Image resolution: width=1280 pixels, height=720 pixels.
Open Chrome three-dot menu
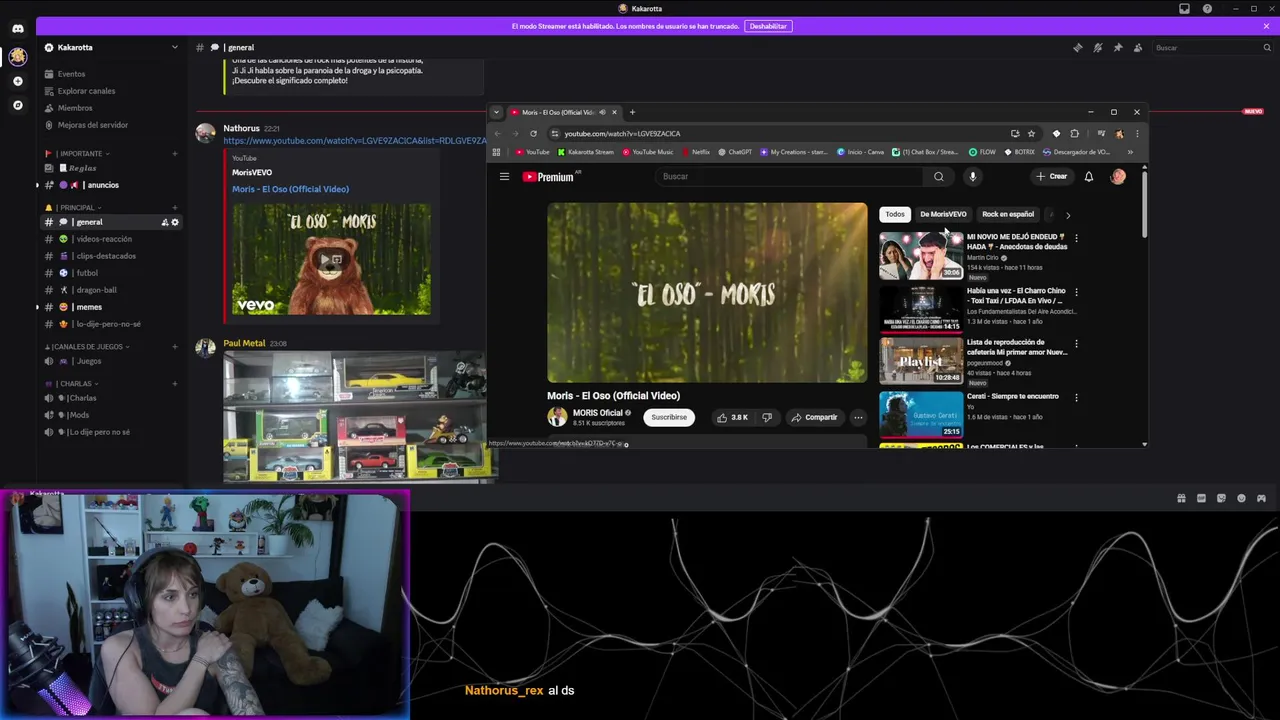coord(1136,133)
